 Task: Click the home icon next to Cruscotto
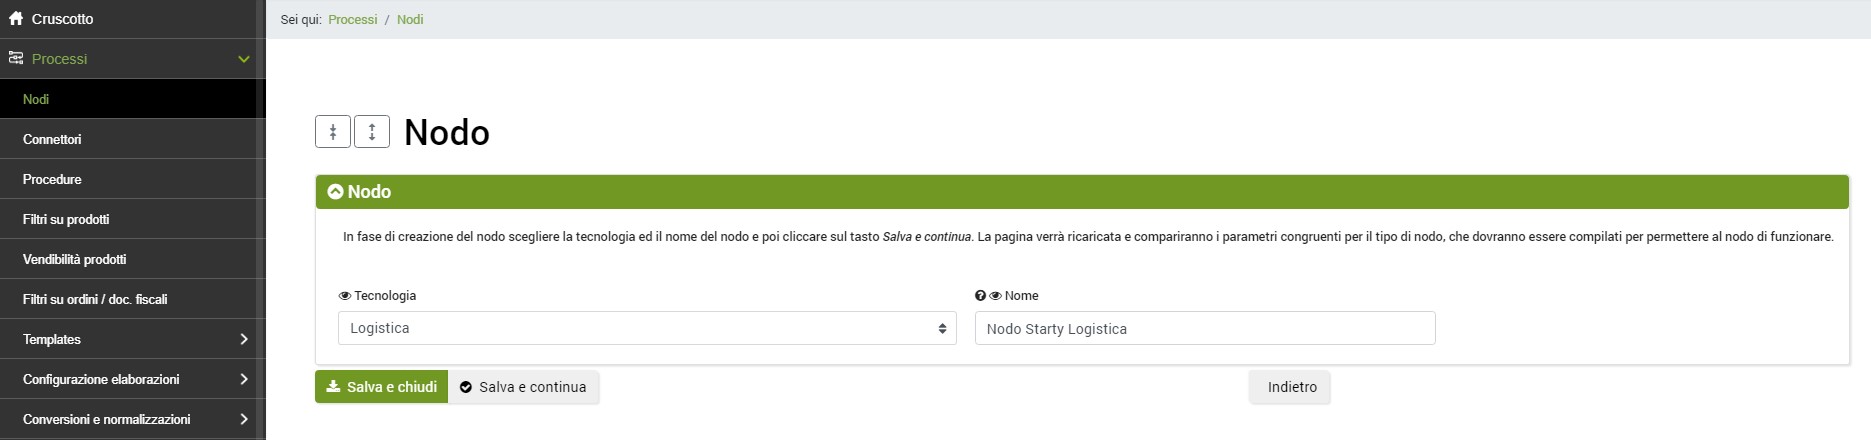click(x=16, y=19)
